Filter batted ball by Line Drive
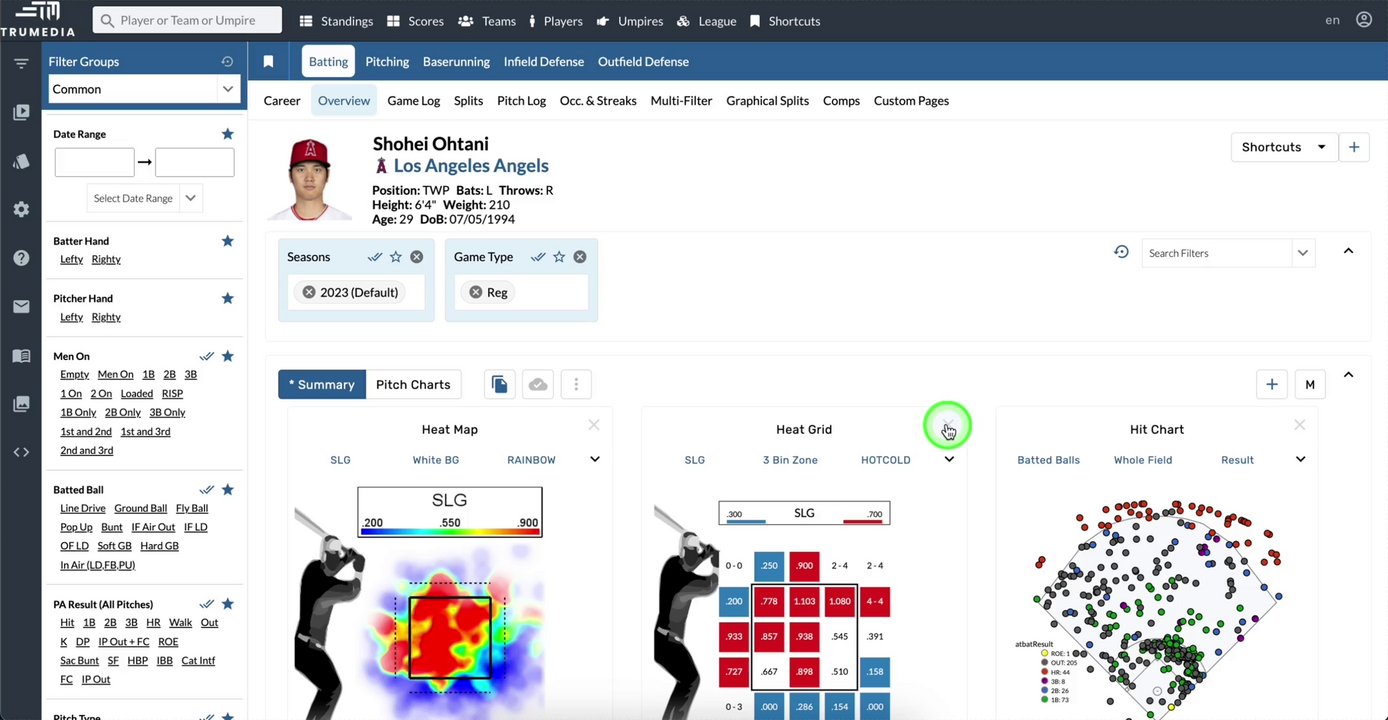1388x720 pixels. point(83,508)
